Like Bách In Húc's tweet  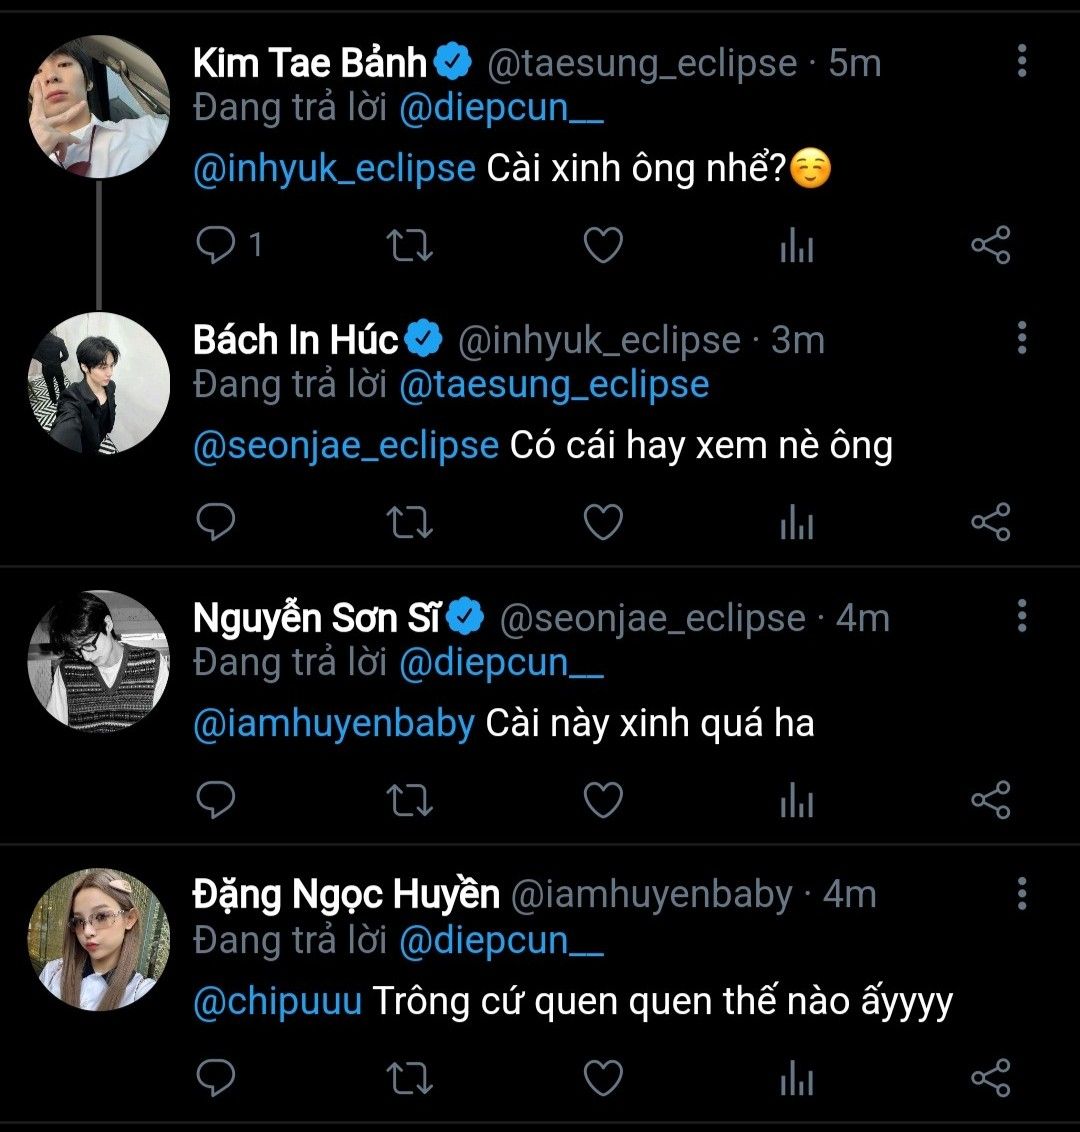603,523
